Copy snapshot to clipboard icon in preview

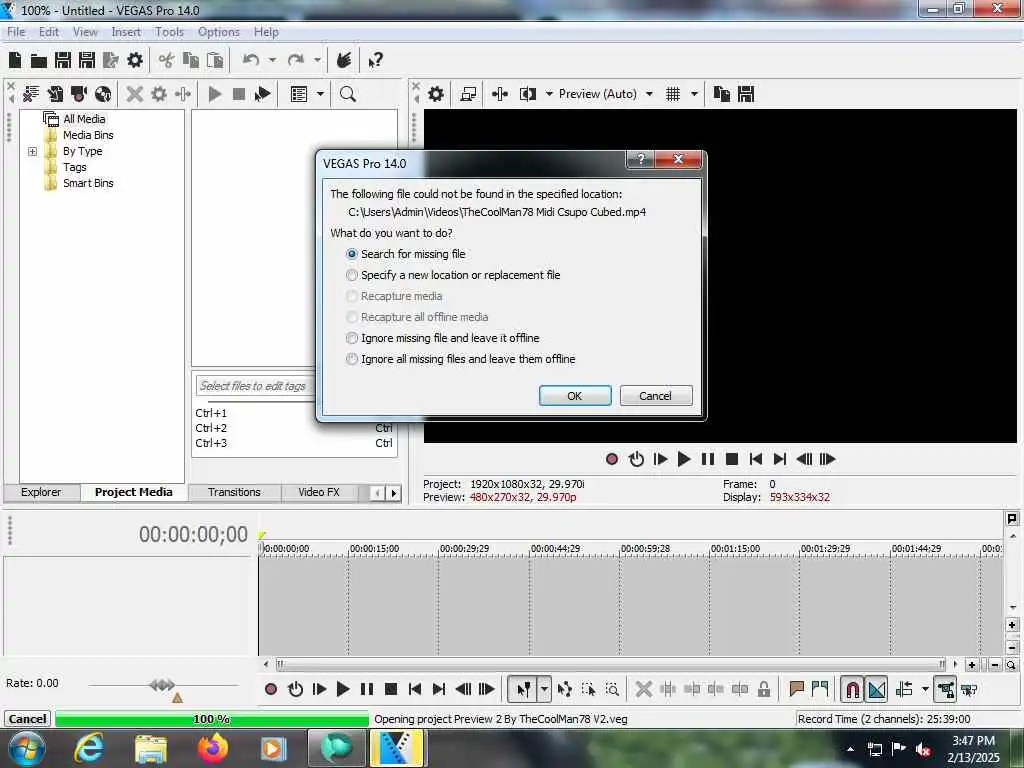(722, 94)
